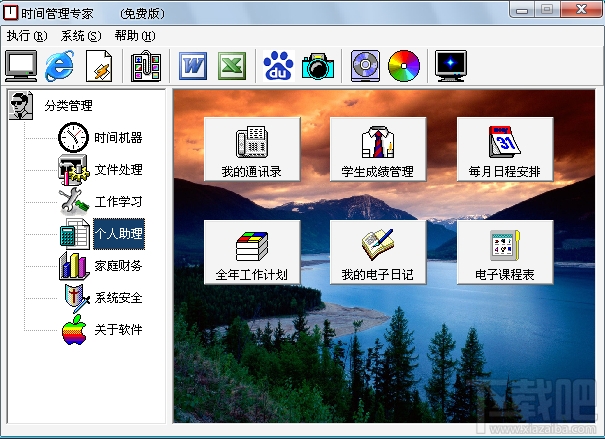Click the app icon in title bar
The image size is (605, 439).
coord(10,12)
